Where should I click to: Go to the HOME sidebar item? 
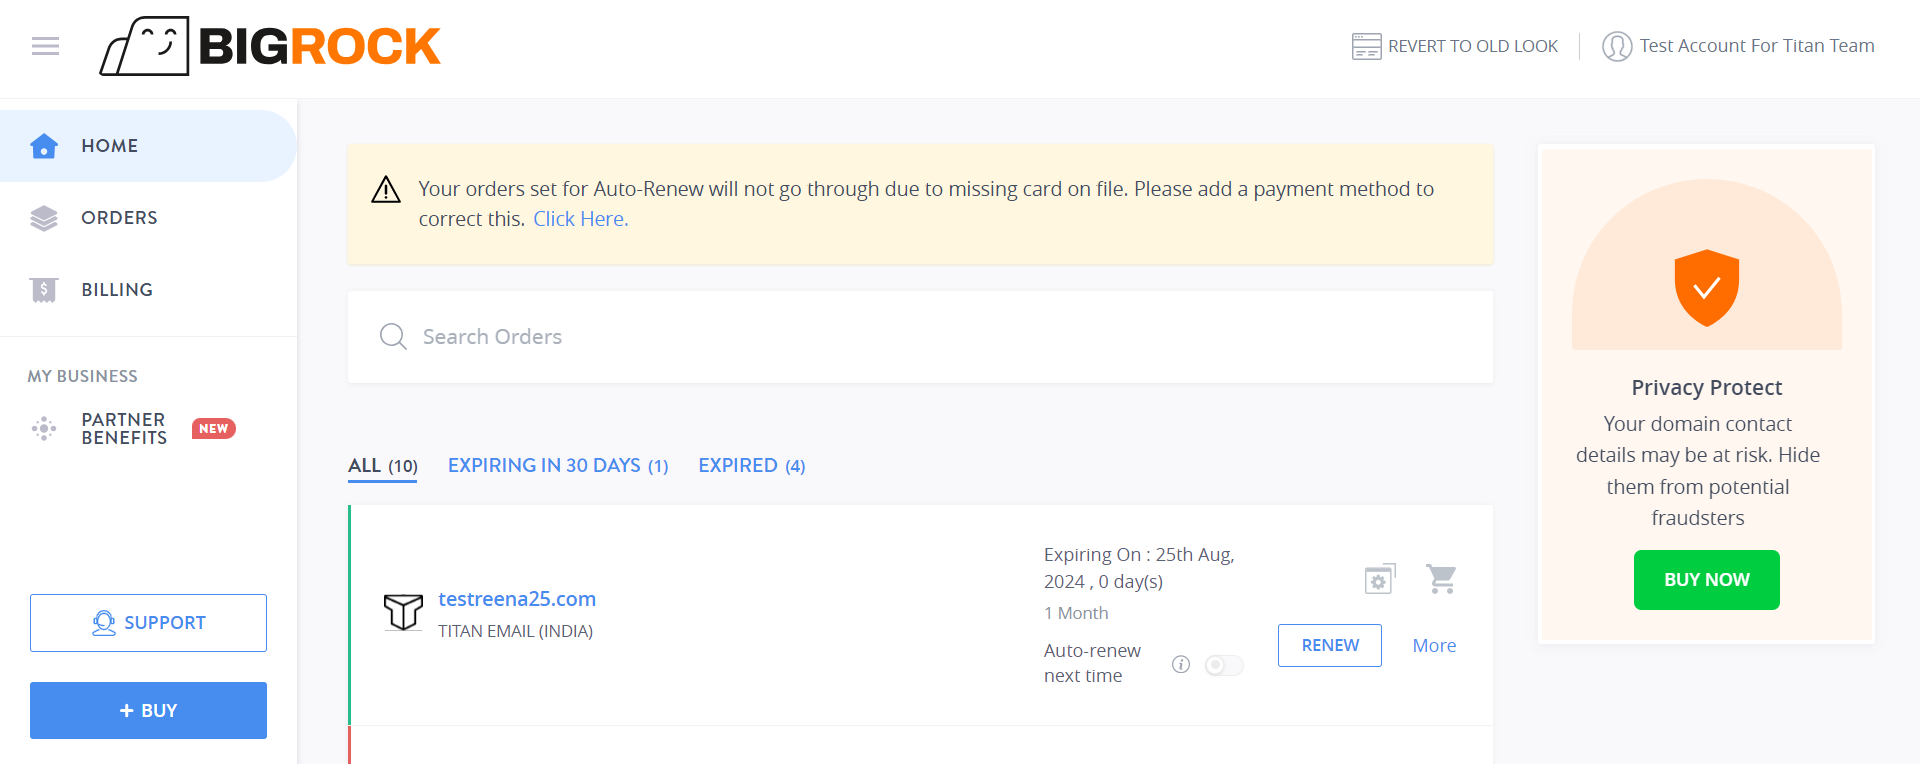tap(148, 146)
